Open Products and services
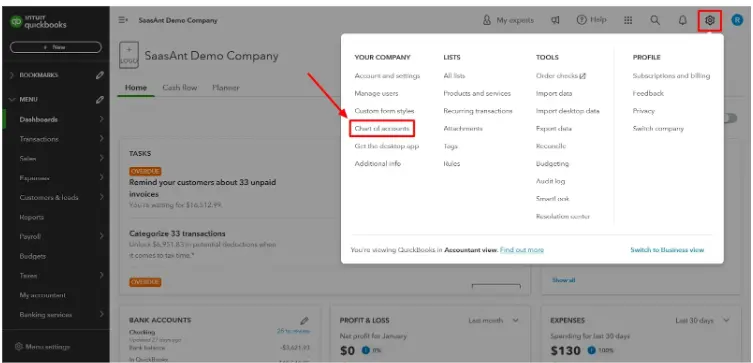753x363 pixels. [x=477, y=94]
